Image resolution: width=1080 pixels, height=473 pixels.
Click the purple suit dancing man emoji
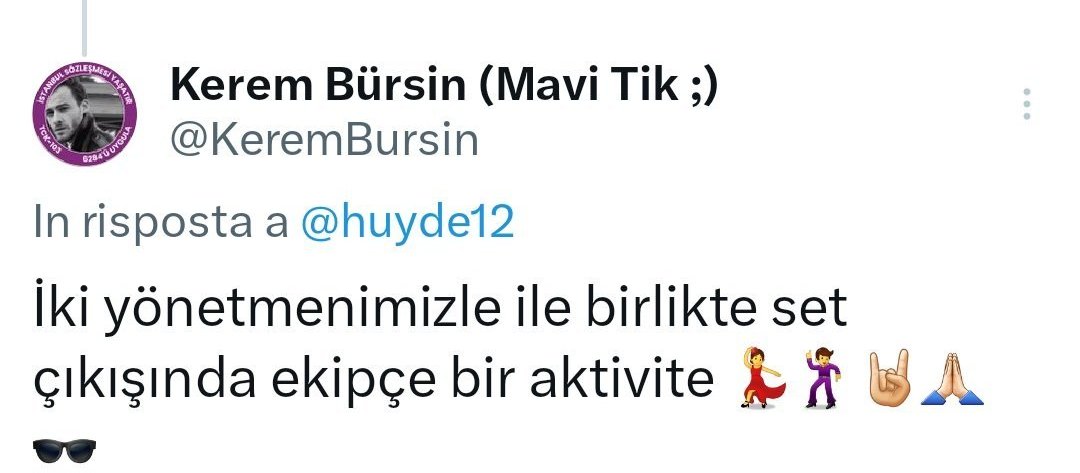pos(823,377)
